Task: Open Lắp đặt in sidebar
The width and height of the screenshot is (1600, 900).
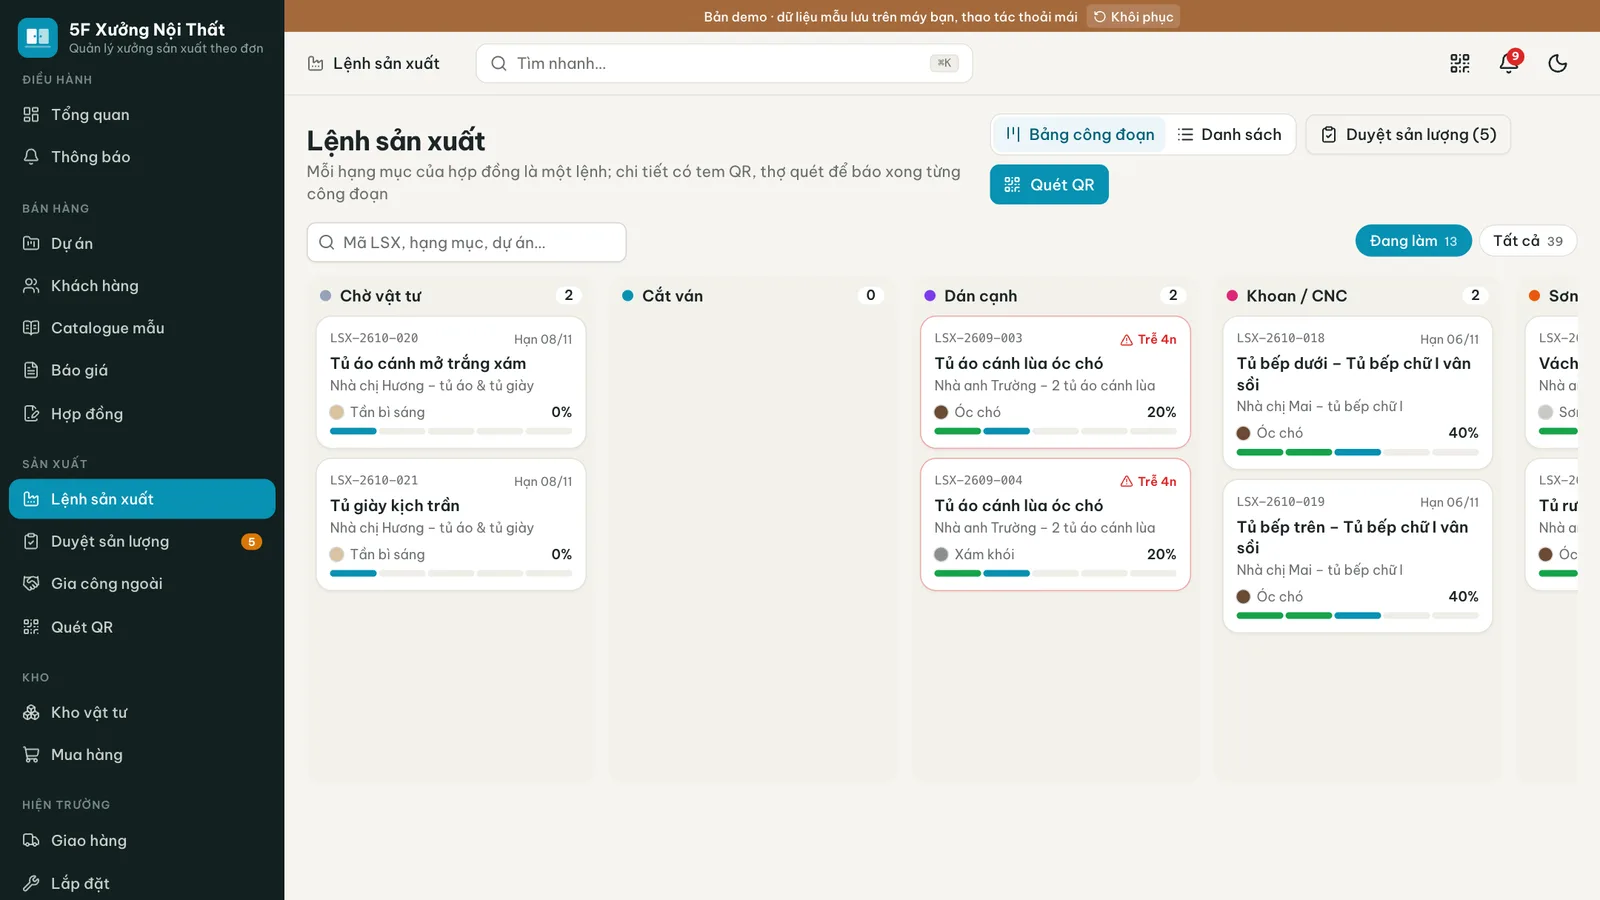Action: [x=142, y=883]
